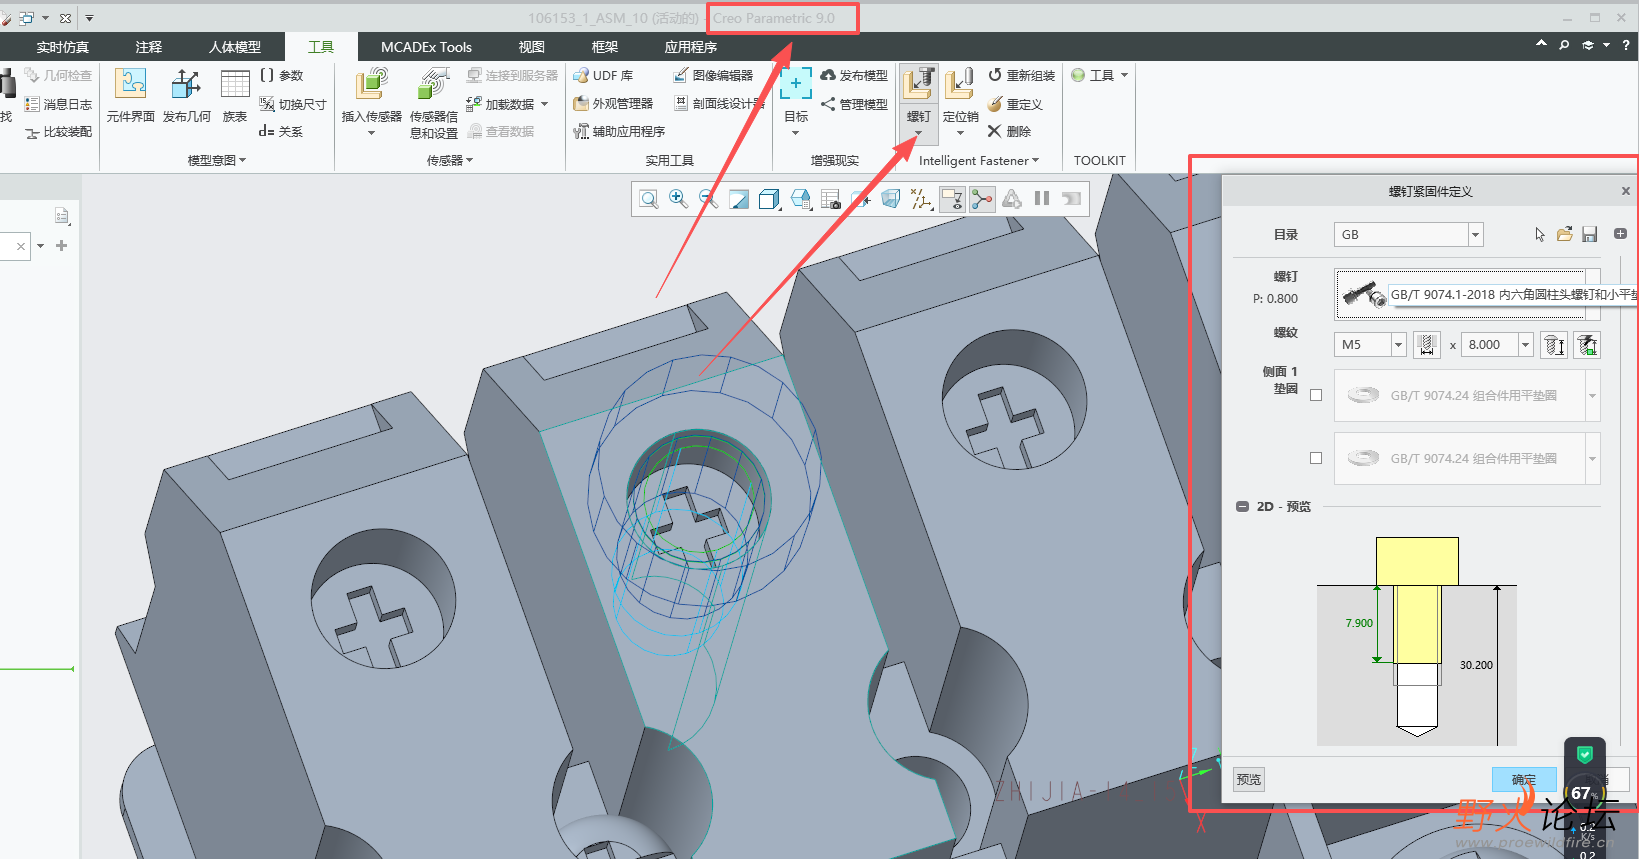Switch to the 人体模型 tab
The image size is (1639, 859).
(235, 47)
